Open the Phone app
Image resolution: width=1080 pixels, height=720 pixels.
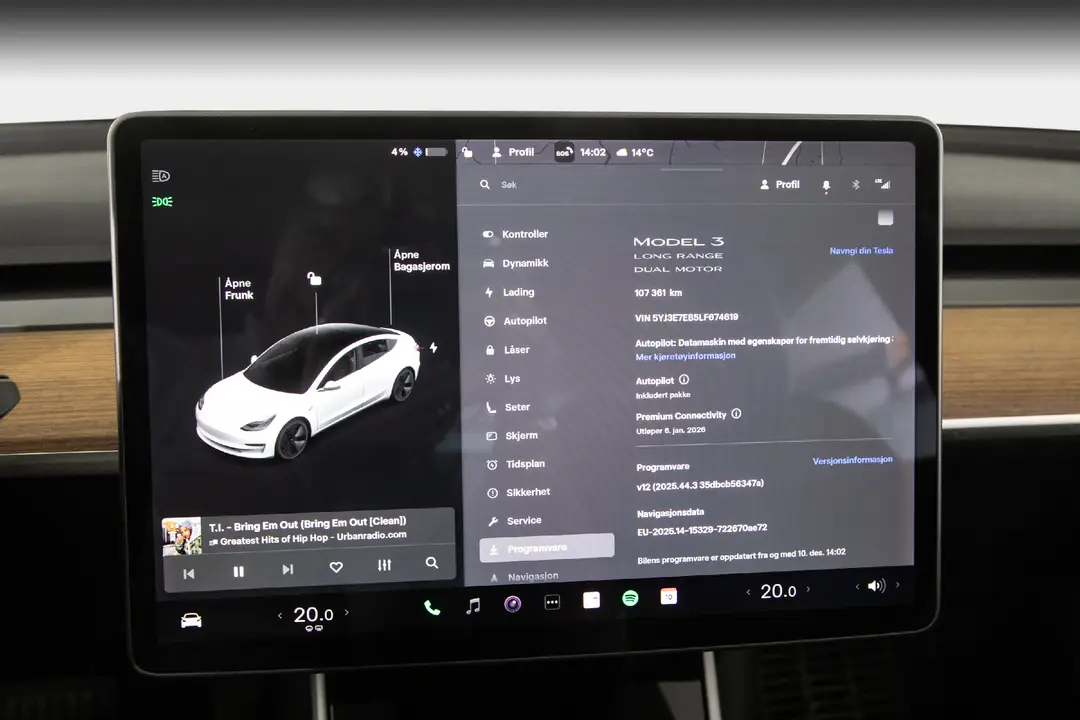coord(432,608)
